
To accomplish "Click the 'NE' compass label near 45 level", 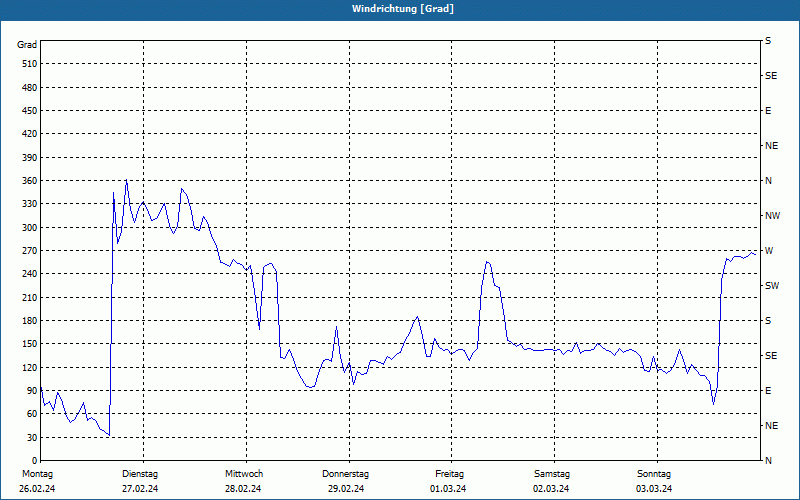I will tap(772, 426).
